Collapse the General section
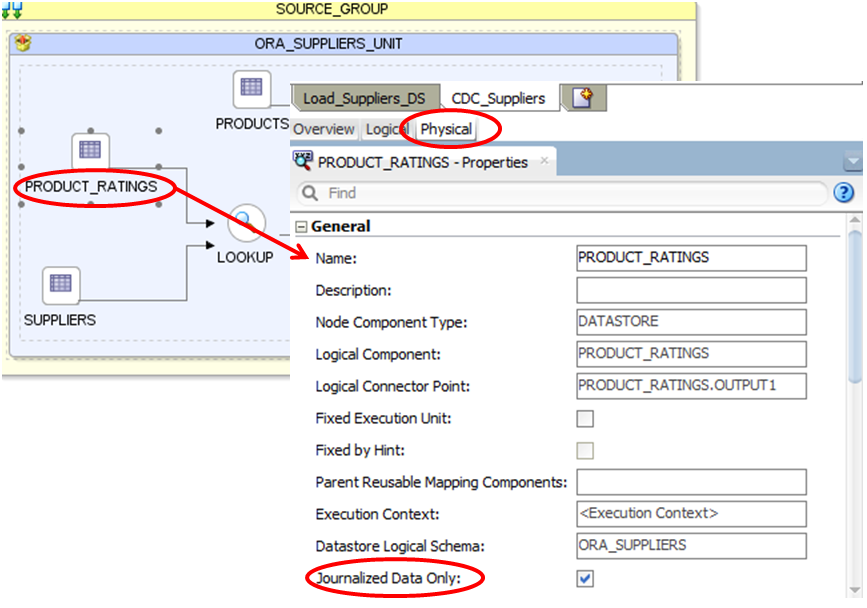Screen dimensions: 867x608 click(301, 227)
